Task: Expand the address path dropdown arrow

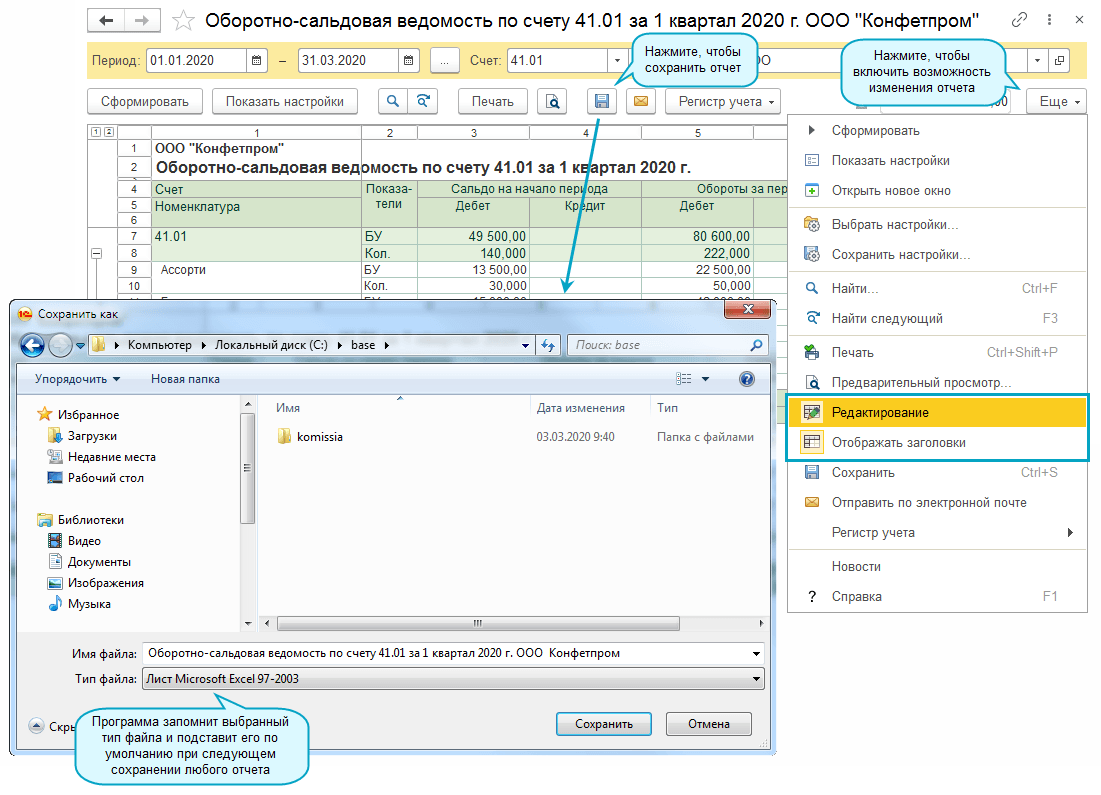Action: [525, 346]
